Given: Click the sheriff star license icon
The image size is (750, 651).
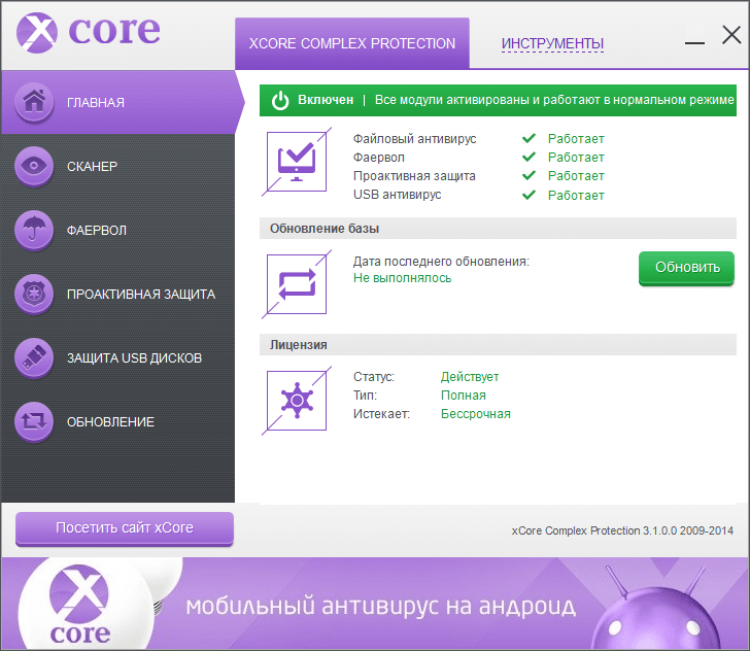Looking at the screenshot, I should coord(297,401).
